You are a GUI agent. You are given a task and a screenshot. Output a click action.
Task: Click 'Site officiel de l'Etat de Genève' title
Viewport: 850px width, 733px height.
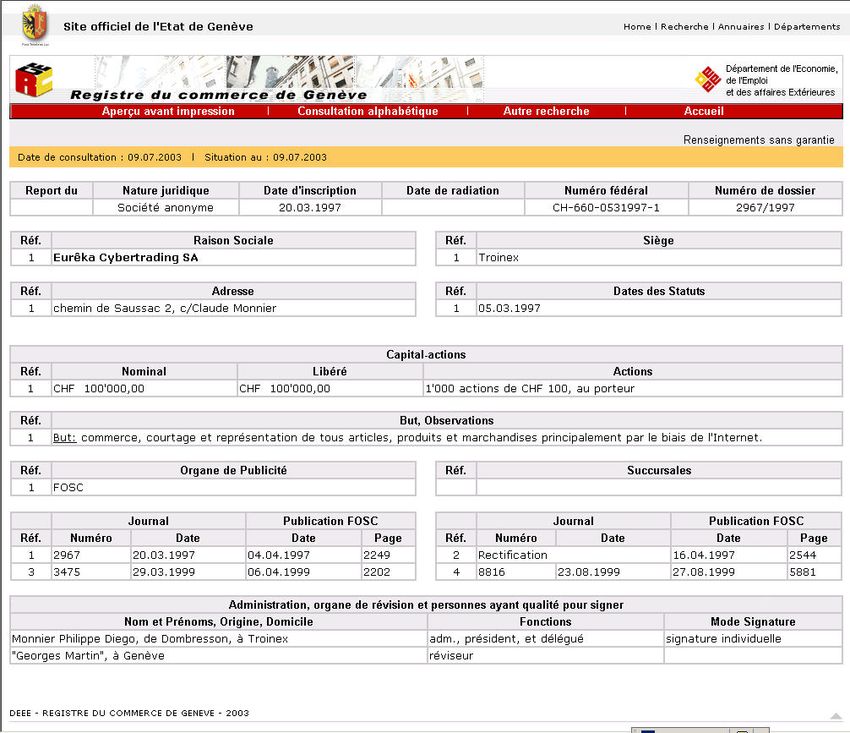point(158,27)
